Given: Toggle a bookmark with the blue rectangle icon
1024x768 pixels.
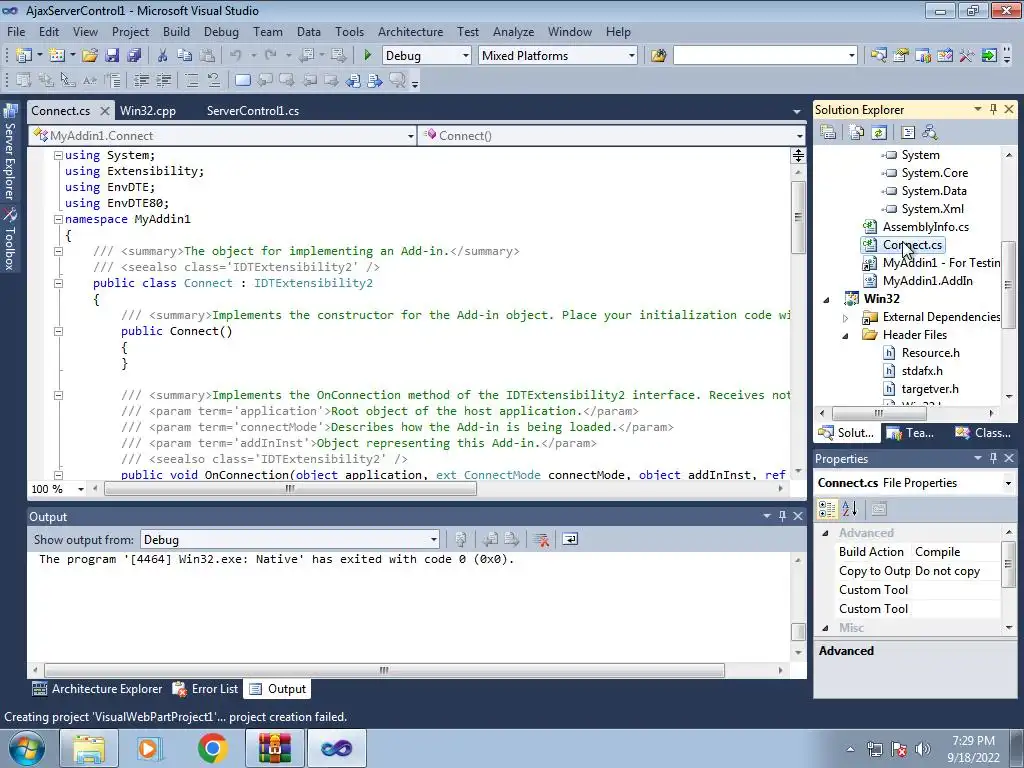Looking at the screenshot, I should pyautogui.click(x=242, y=80).
